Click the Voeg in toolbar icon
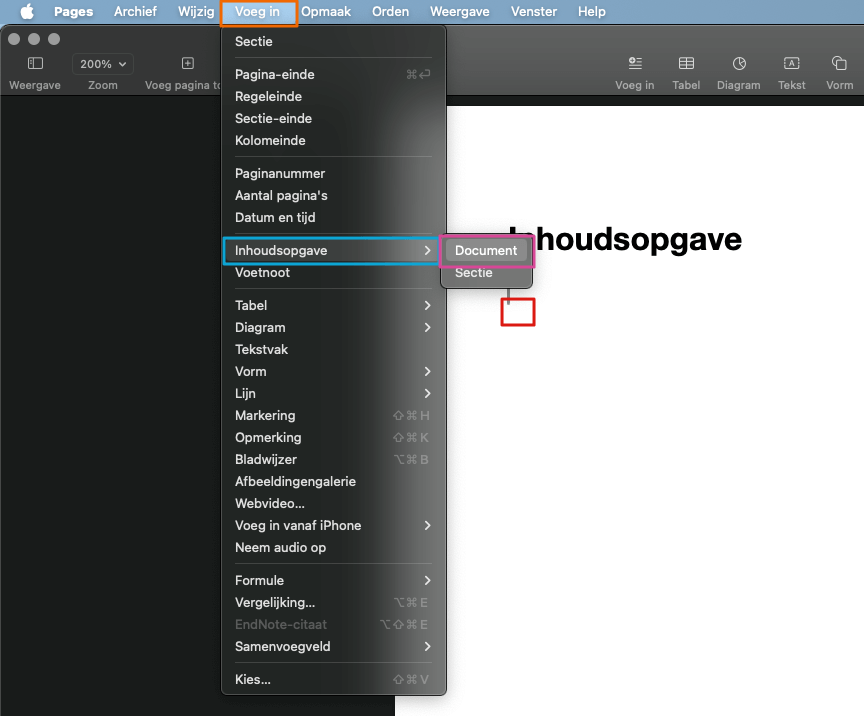864x716 pixels. point(635,63)
